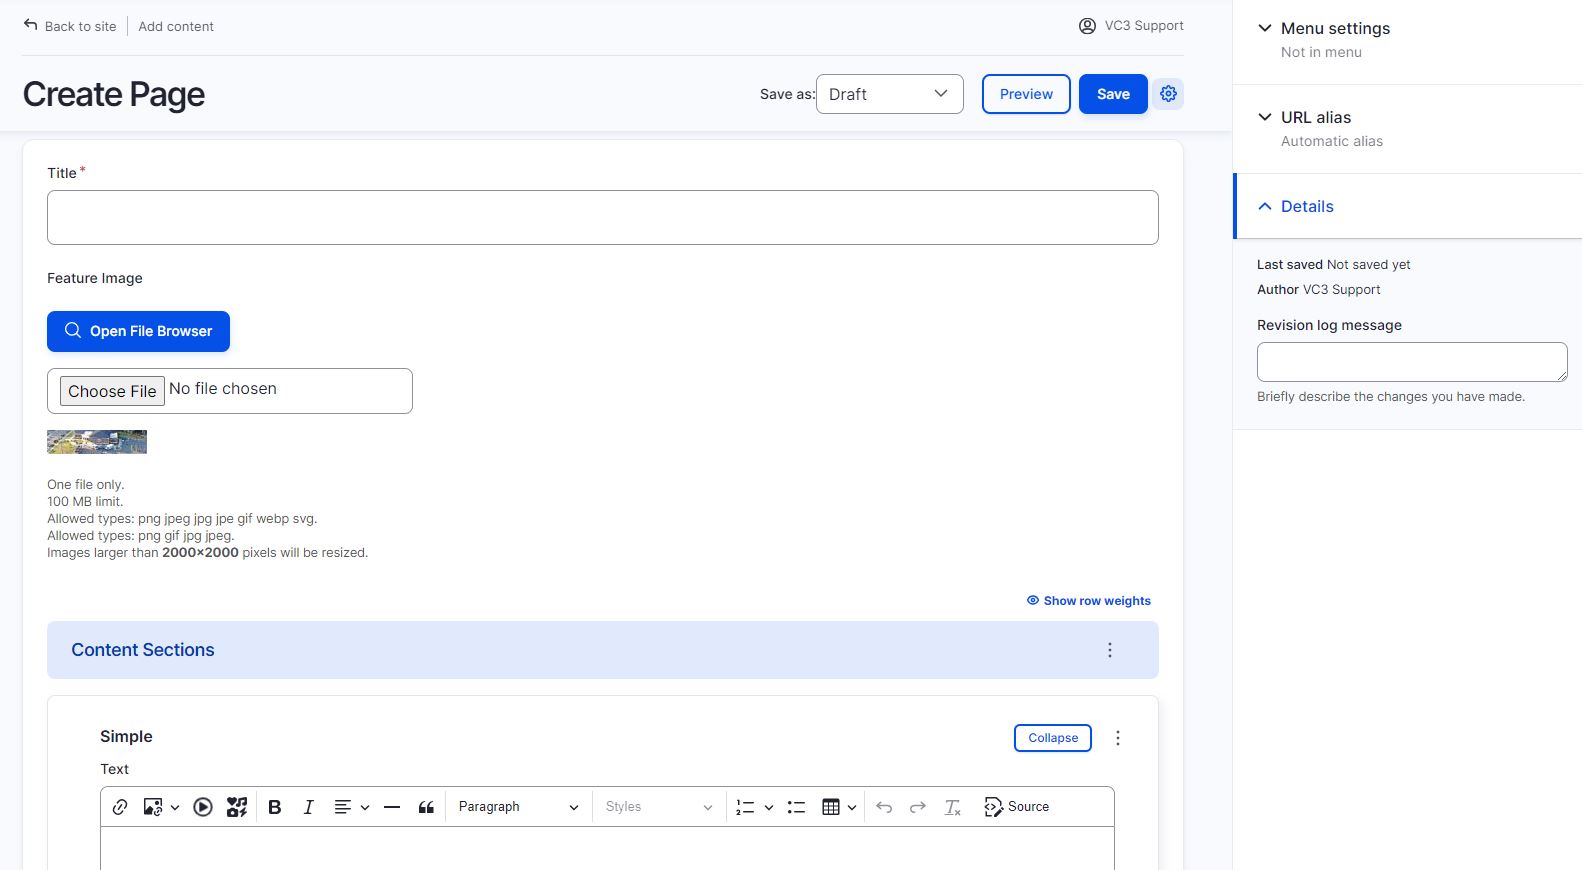Click into the Title input field
The height and width of the screenshot is (870, 1582).
point(603,217)
